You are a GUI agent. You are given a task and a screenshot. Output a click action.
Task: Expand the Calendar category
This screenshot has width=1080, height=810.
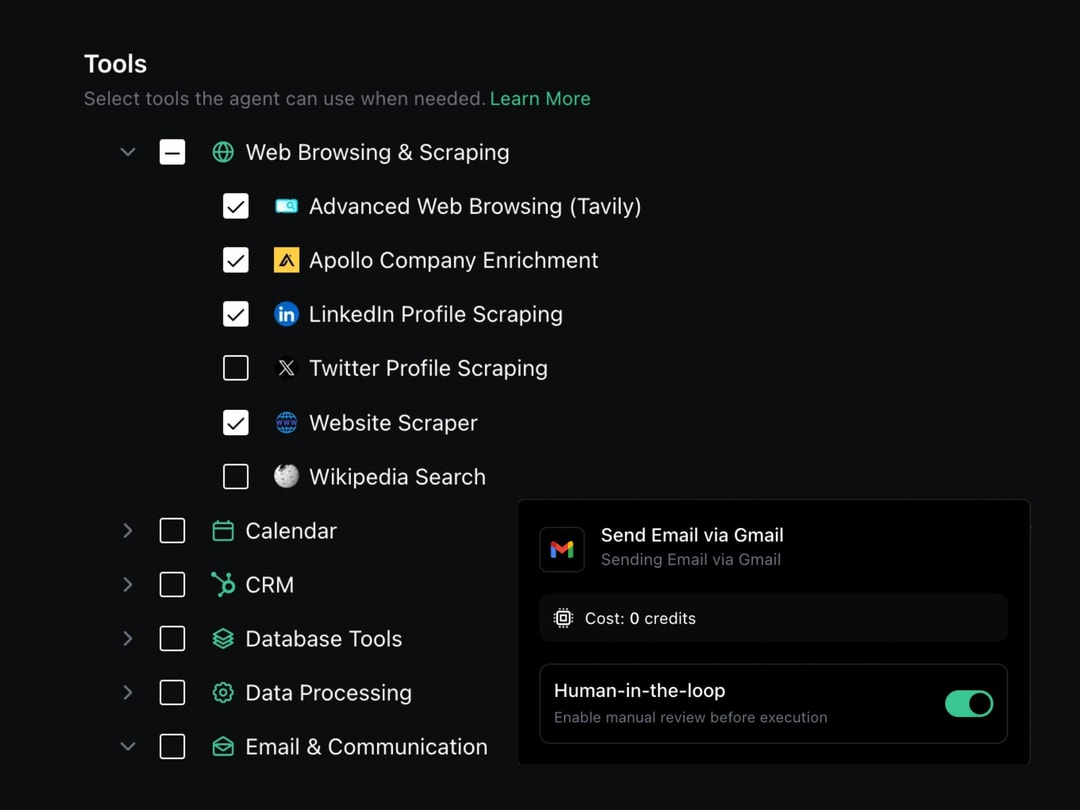tap(128, 531)
